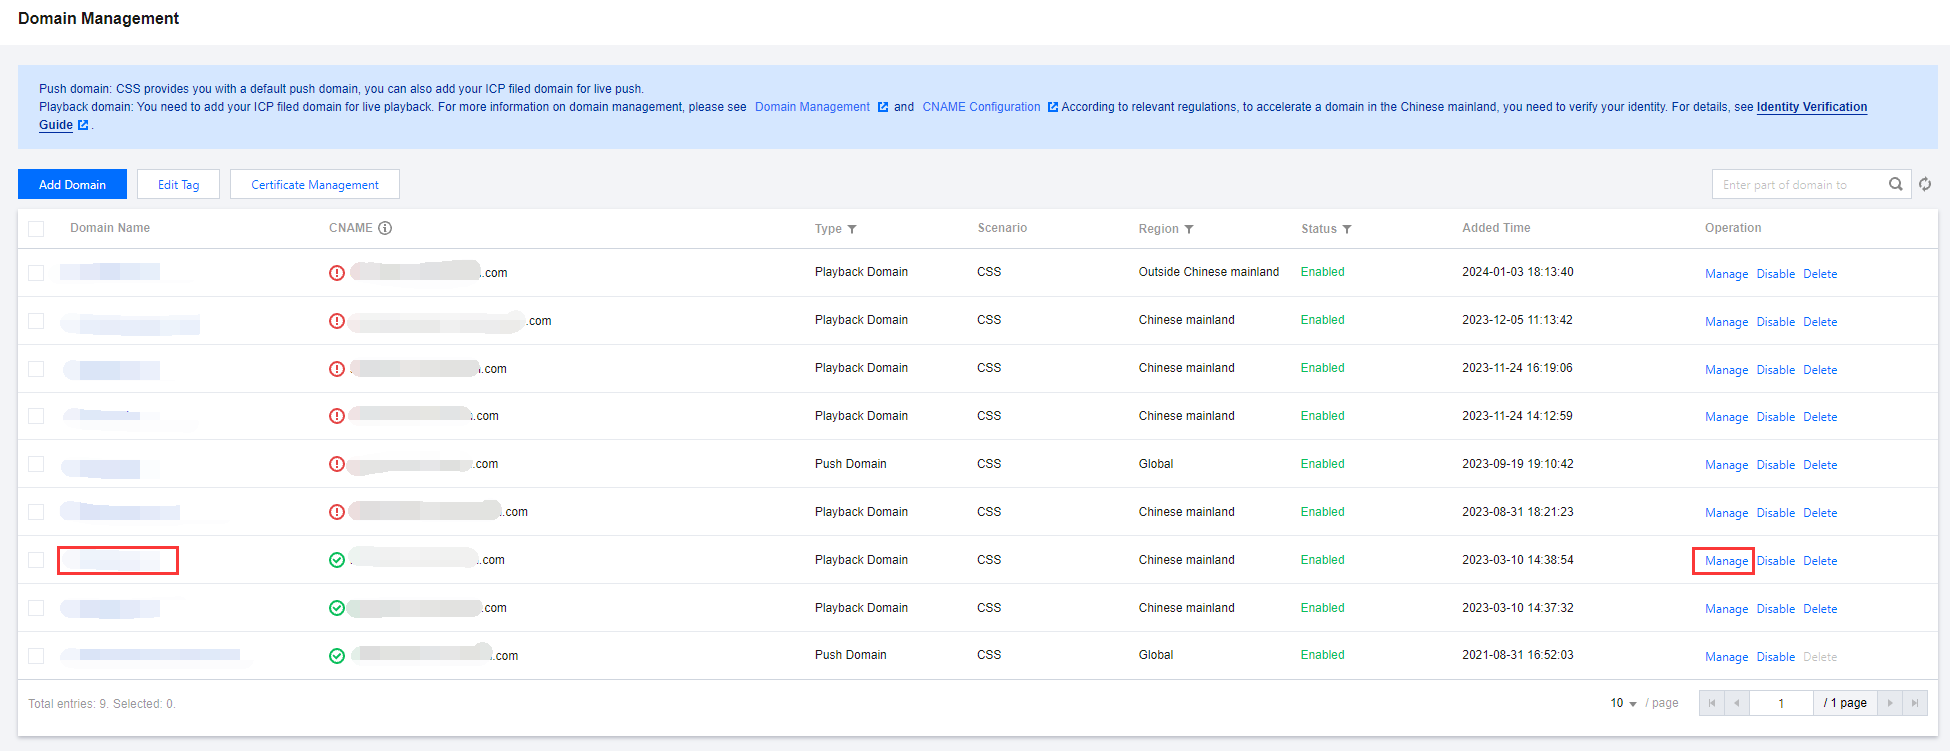Check the row added 2023-11-24 14:12:59
1950x751 pixels.
tap(36, 416)
